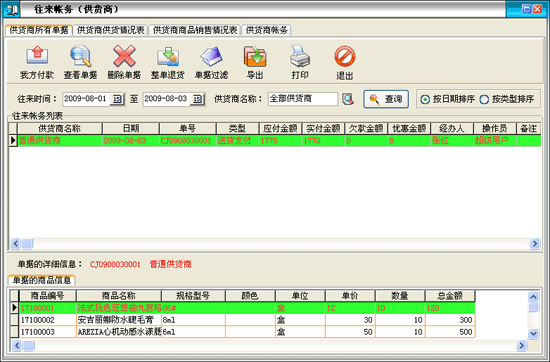Switch to the 供货商供货情况表 tab
Viewport: 550px width, 362px height.
pyautogui.click(x=110, y=30)
